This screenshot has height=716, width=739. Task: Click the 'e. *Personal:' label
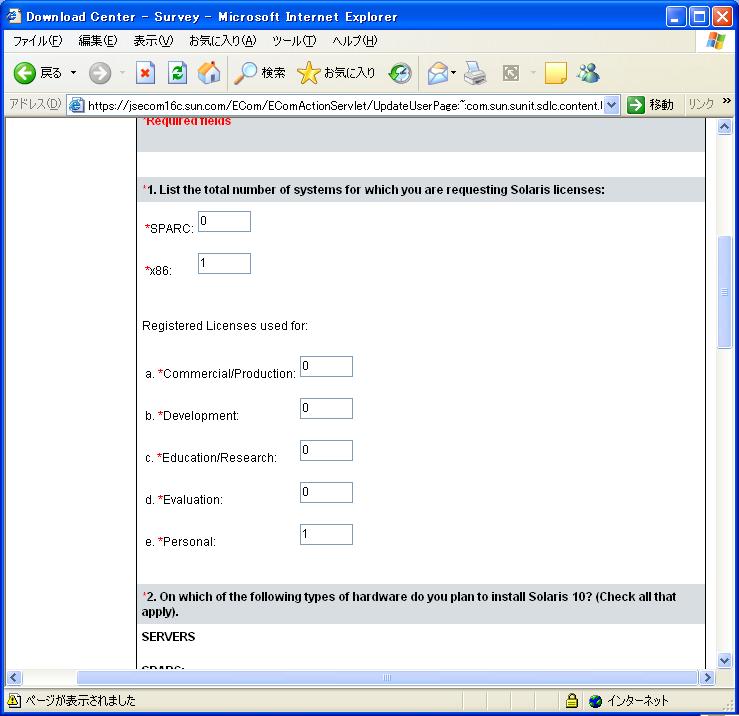[181, 542]
